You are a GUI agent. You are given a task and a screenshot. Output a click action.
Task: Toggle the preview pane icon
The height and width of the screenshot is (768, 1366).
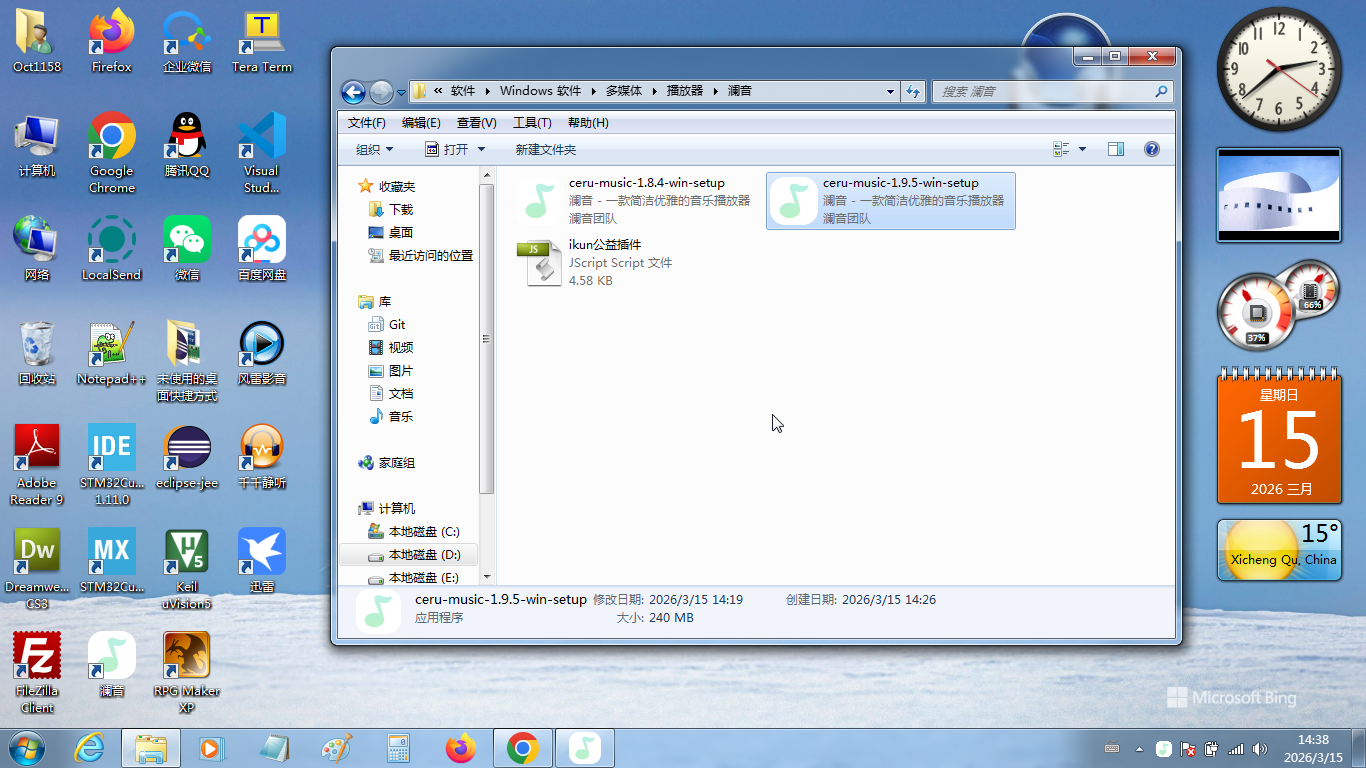[x=1116, y=149]
